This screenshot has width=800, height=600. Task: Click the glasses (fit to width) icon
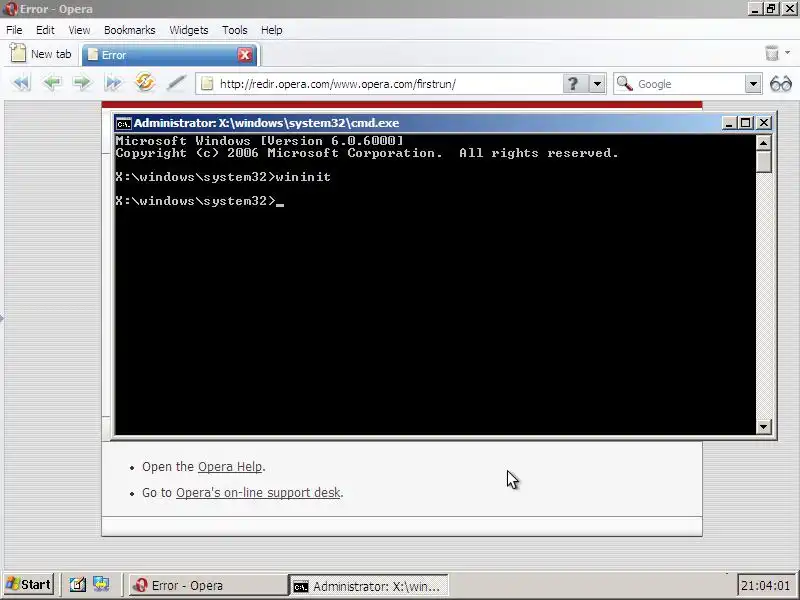click(781, 84)
